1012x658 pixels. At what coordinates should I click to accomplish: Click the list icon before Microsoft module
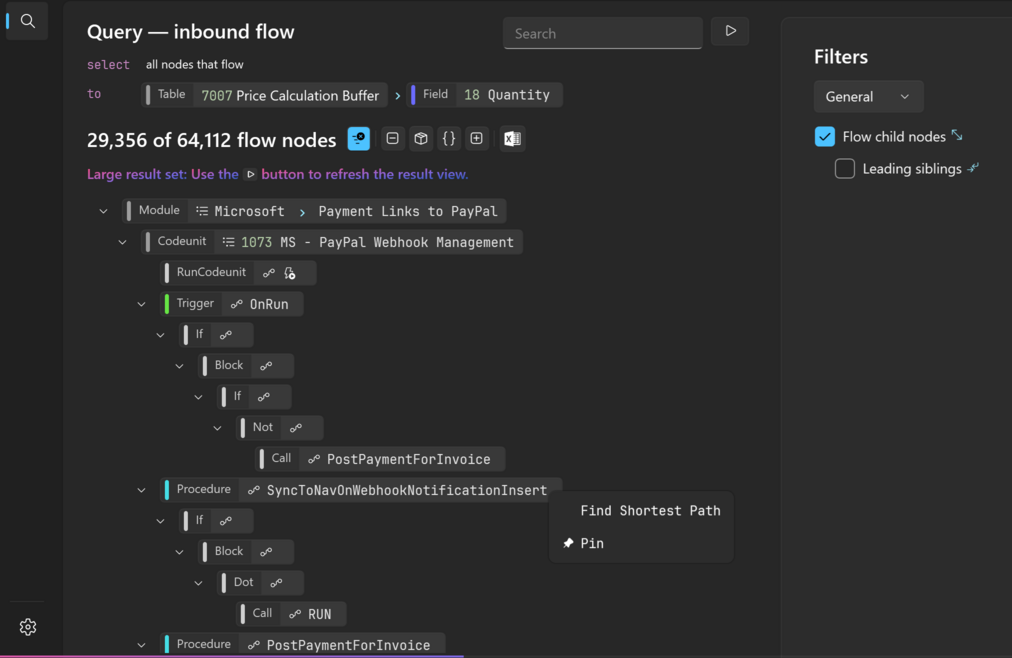pyautogui.click(x=202, y=212)
